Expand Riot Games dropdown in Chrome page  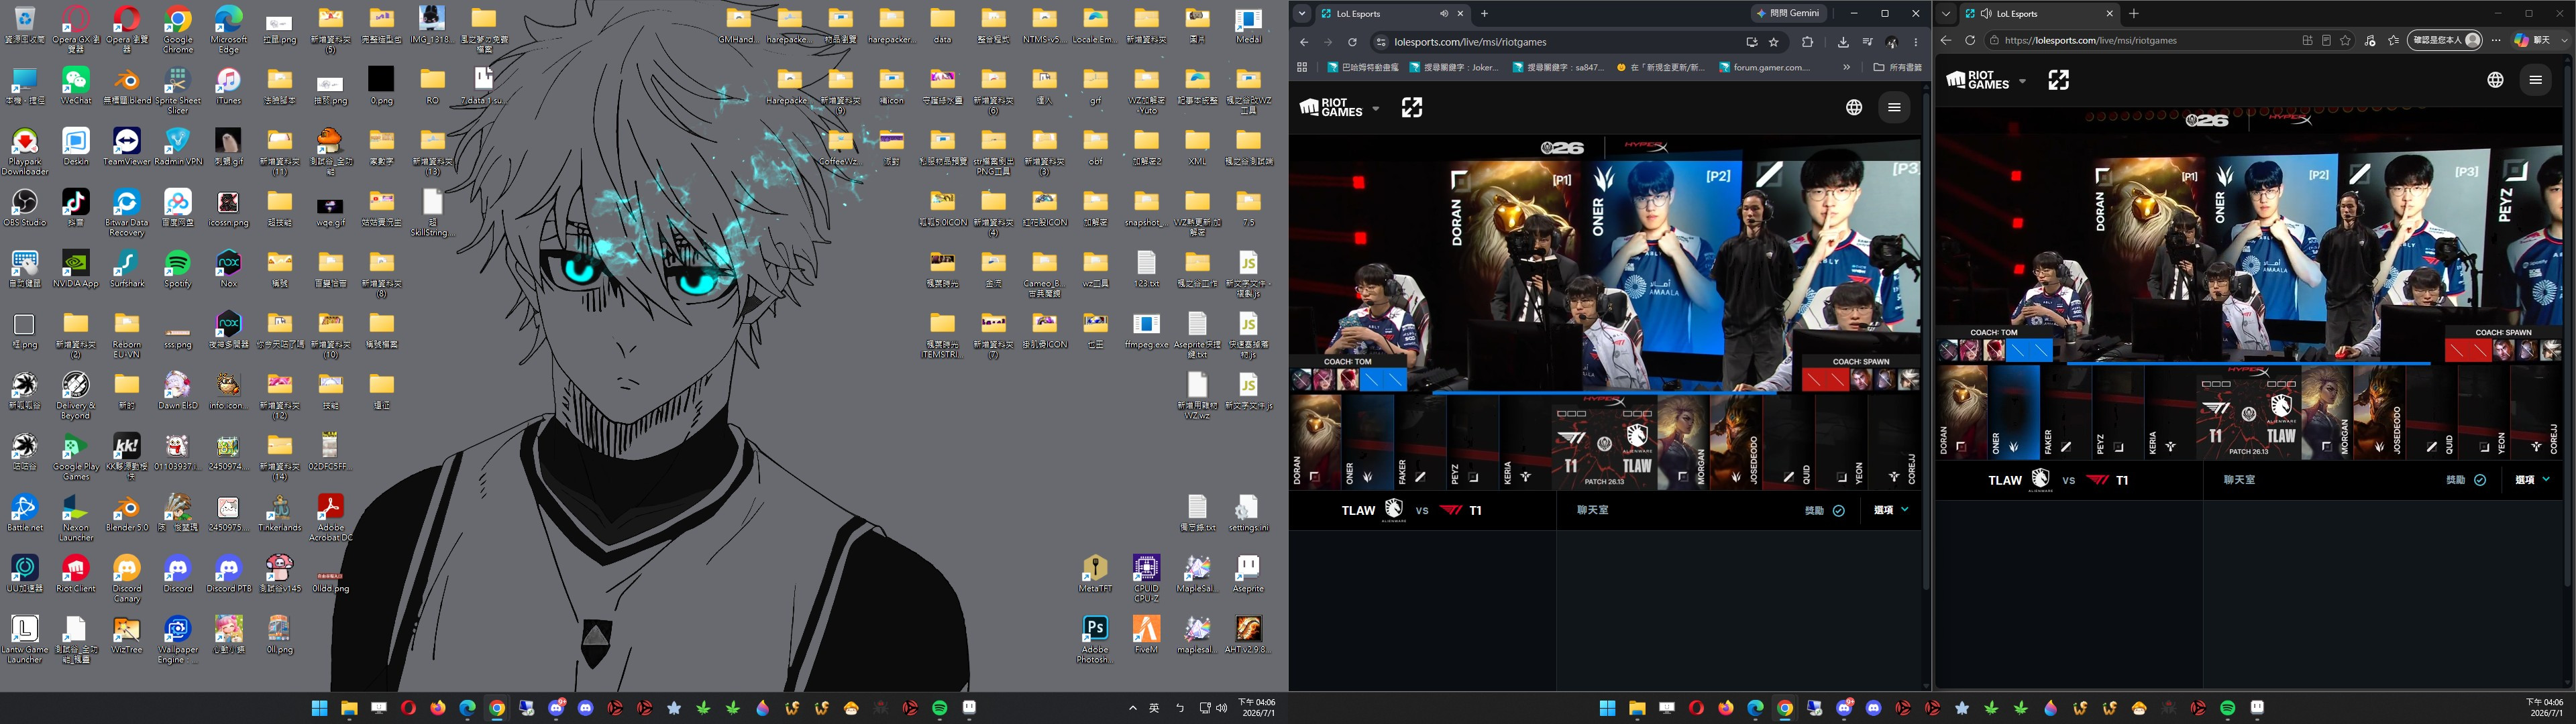tap(1376, 108)
